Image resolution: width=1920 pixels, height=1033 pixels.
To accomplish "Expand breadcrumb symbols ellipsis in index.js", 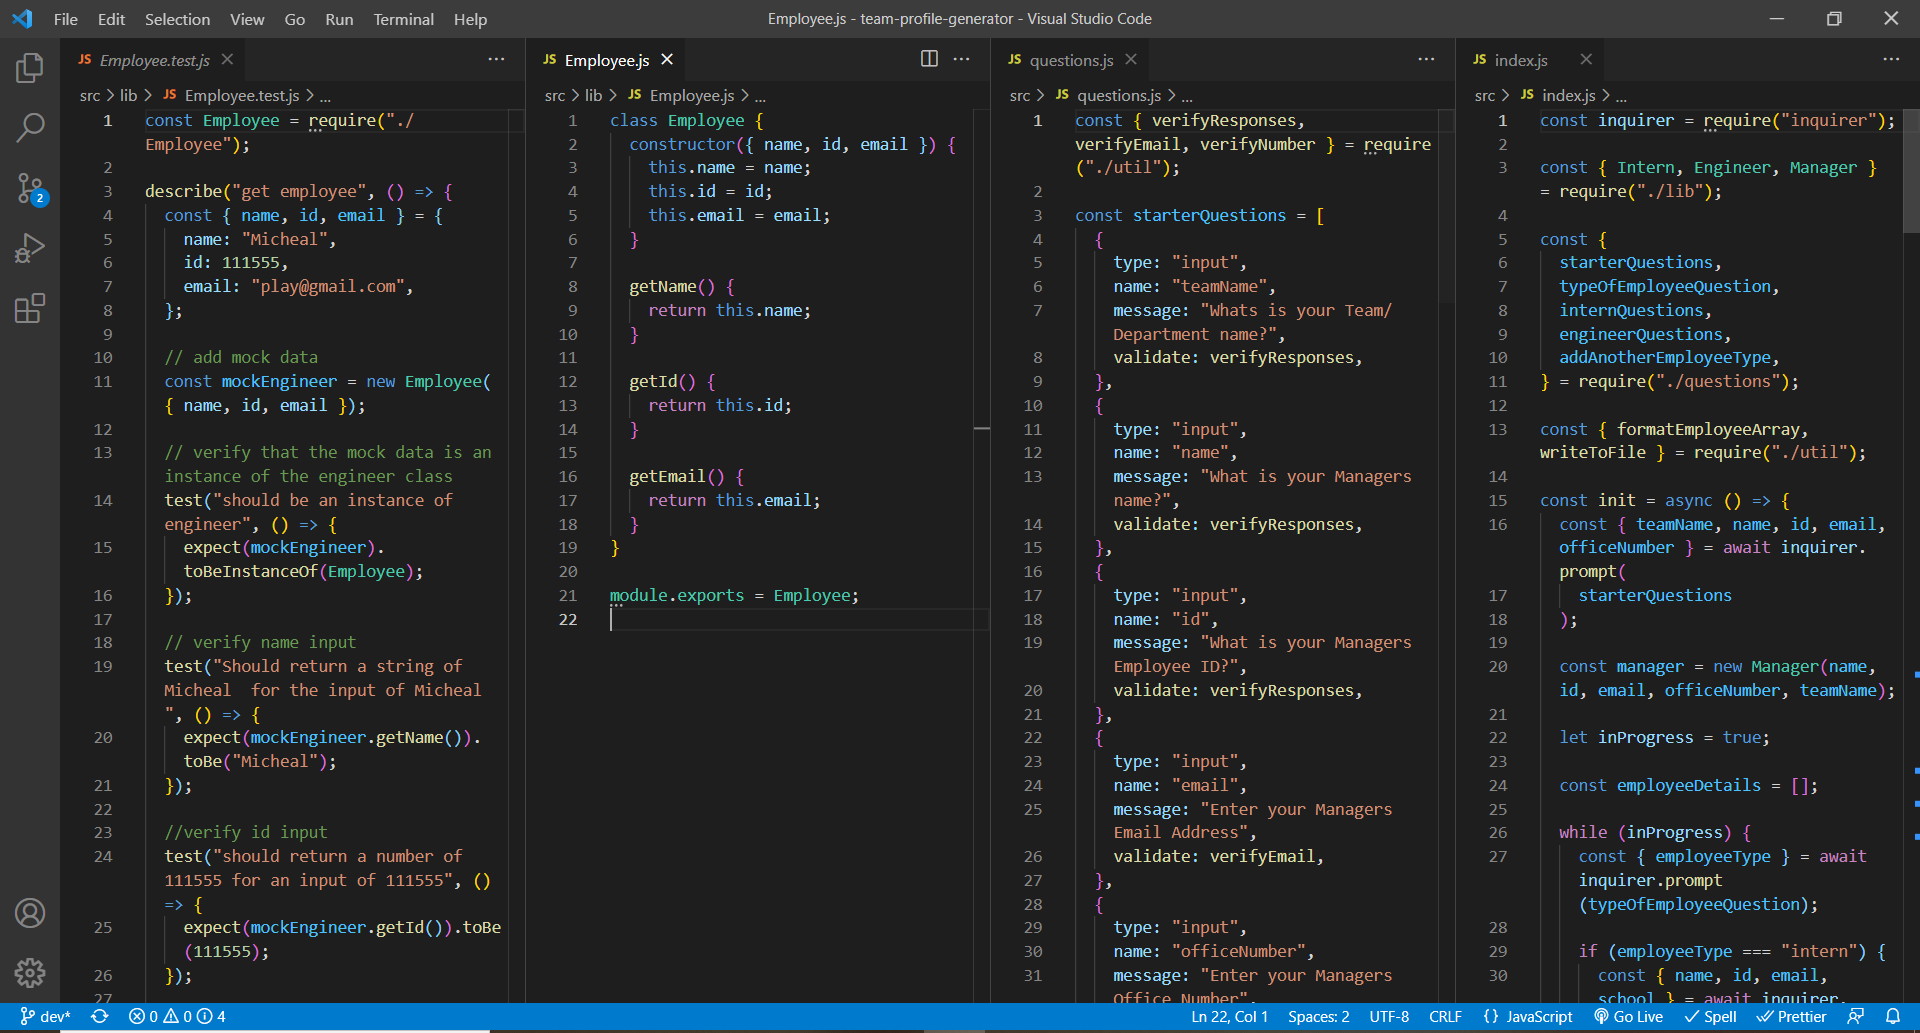I will pos(1621,96).
